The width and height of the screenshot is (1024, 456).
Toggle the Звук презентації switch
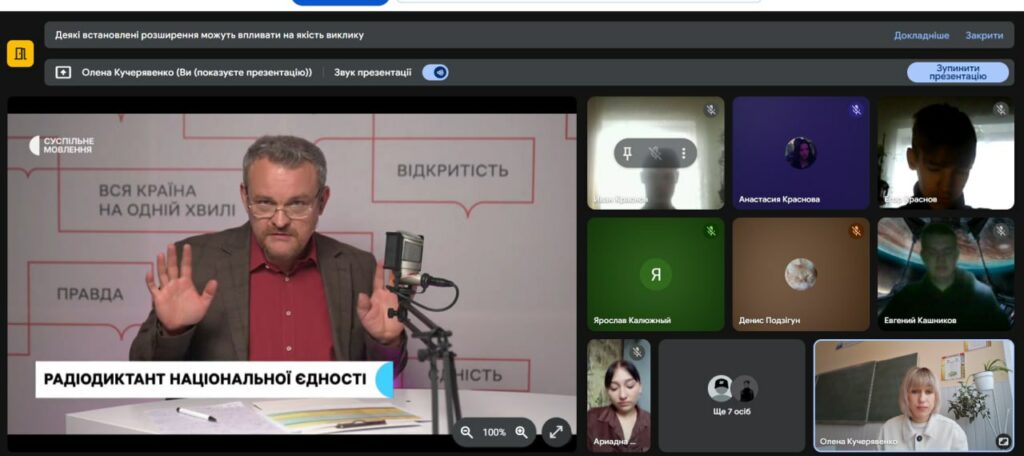pos(435,72)
